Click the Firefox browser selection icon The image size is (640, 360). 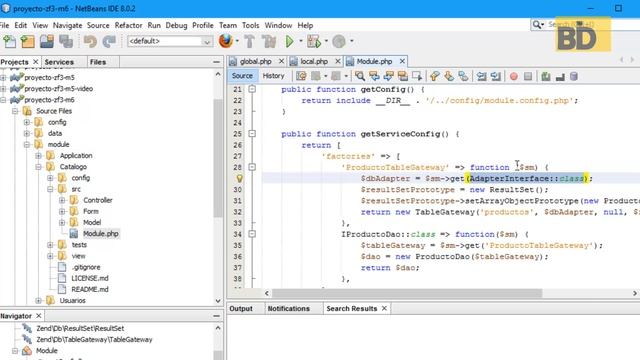225,41
